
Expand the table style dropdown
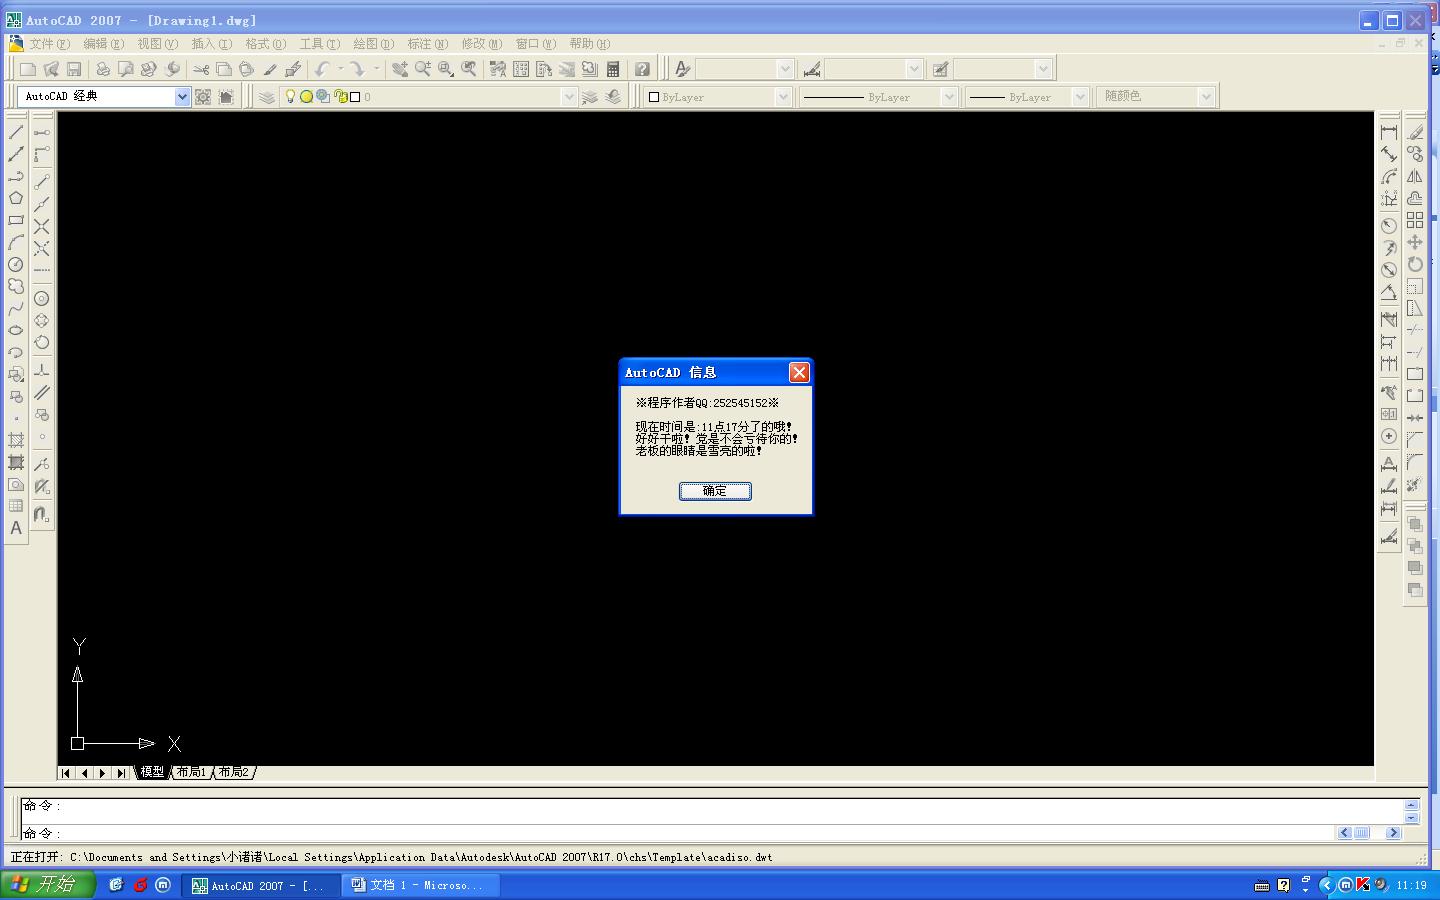tap(1043, 69)
